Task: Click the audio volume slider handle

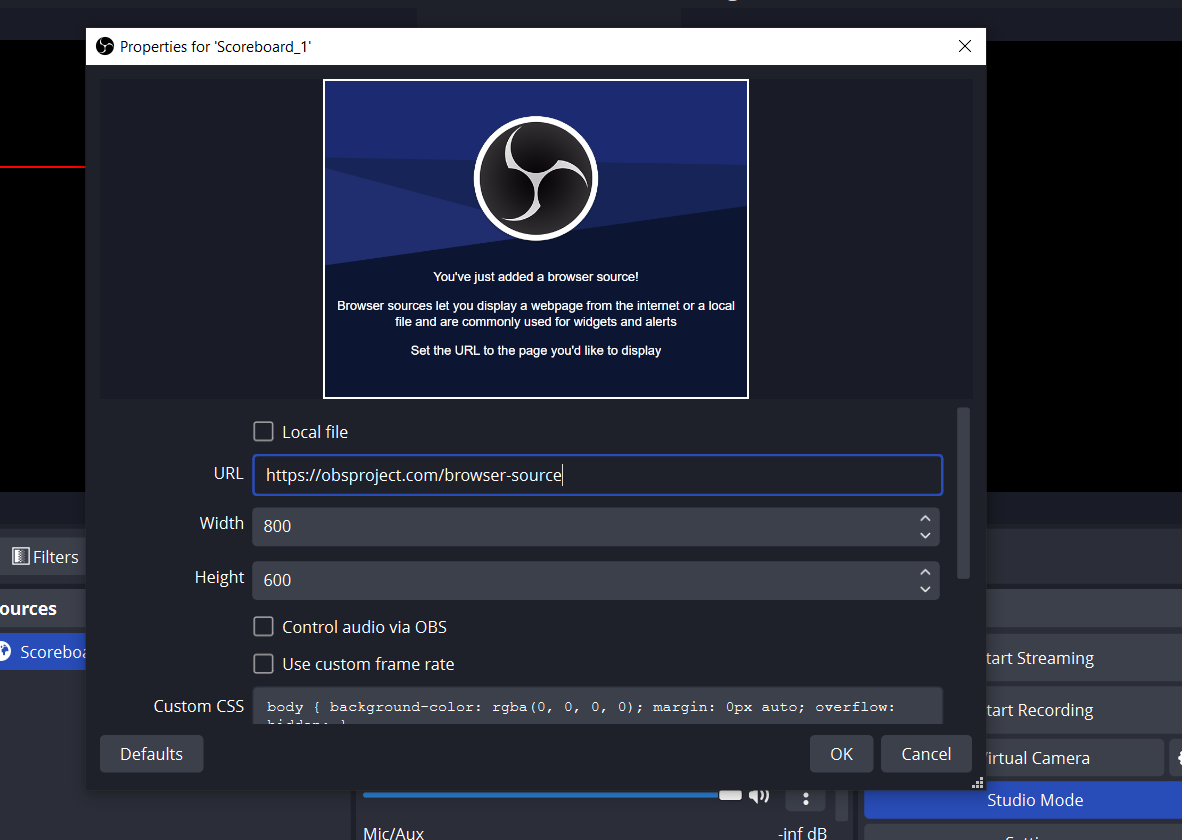Action: tap(730, 795)
